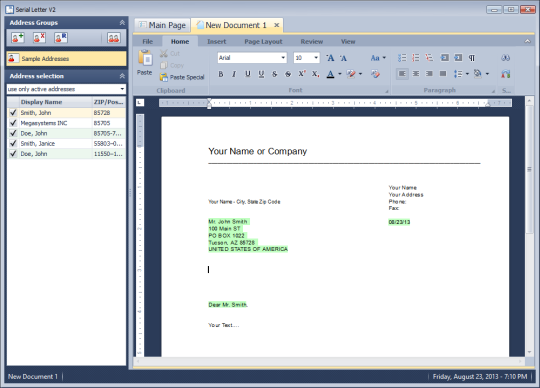Apply bulleted list icon
Screen dimensions: 540x388
pos(402,58)
